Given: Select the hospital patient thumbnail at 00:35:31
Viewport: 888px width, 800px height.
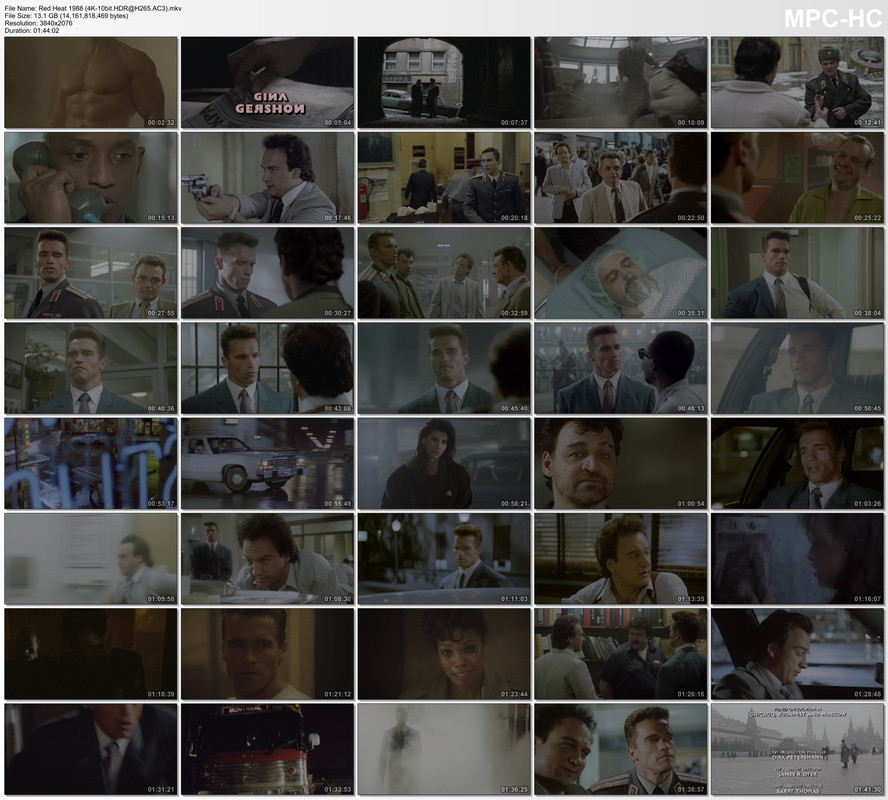Looking at the screenshot, I should (621, 273).
